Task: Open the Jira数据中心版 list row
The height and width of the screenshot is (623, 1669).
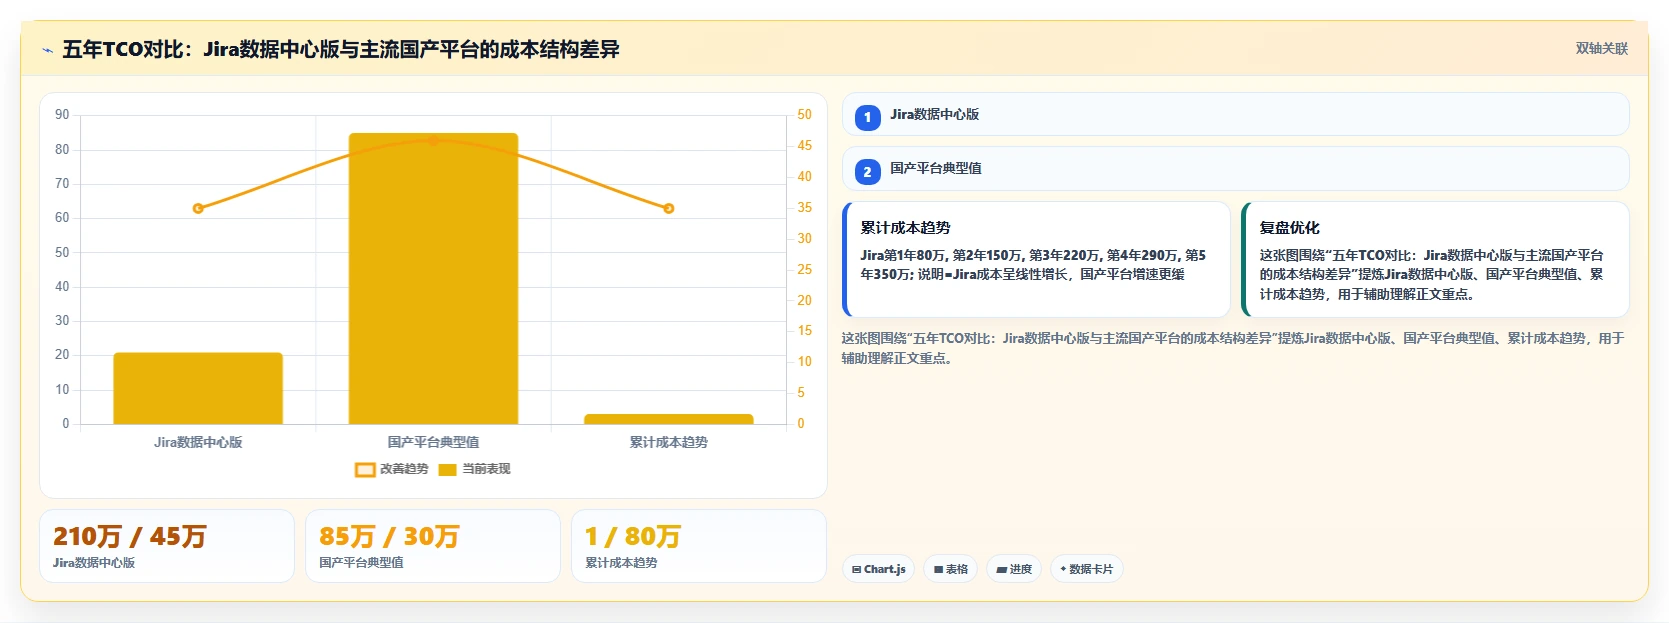Action: pos(1235,114)
